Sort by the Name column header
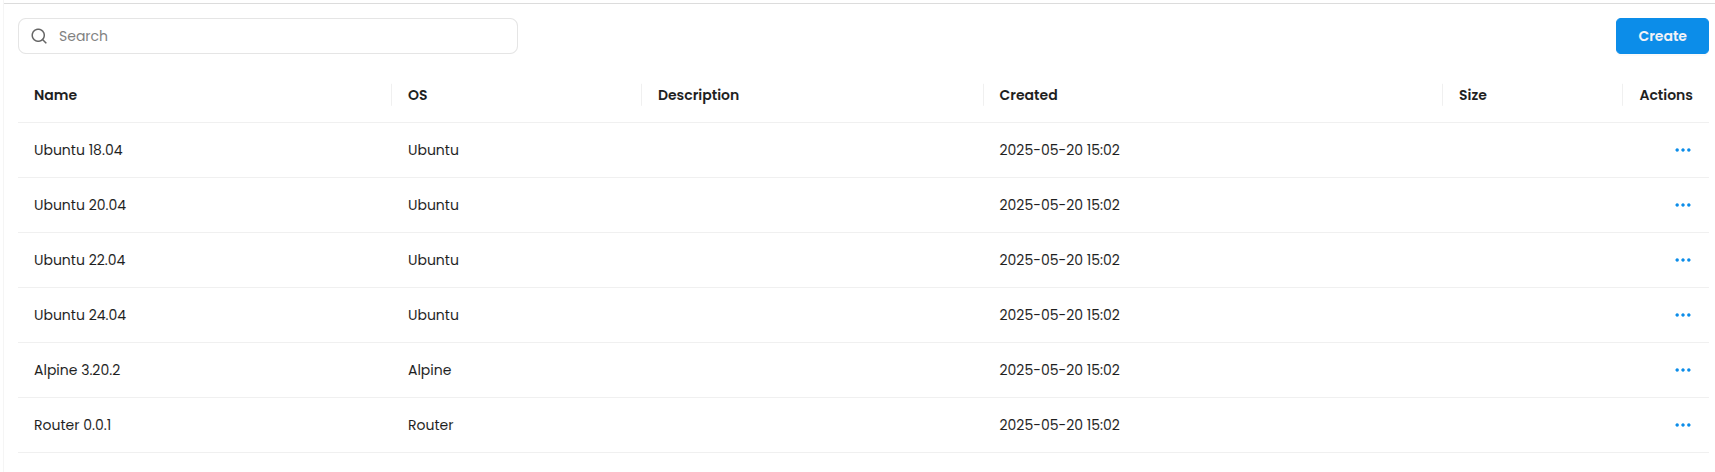Viewport: 1715px width, 472px height. coord(55,95)
